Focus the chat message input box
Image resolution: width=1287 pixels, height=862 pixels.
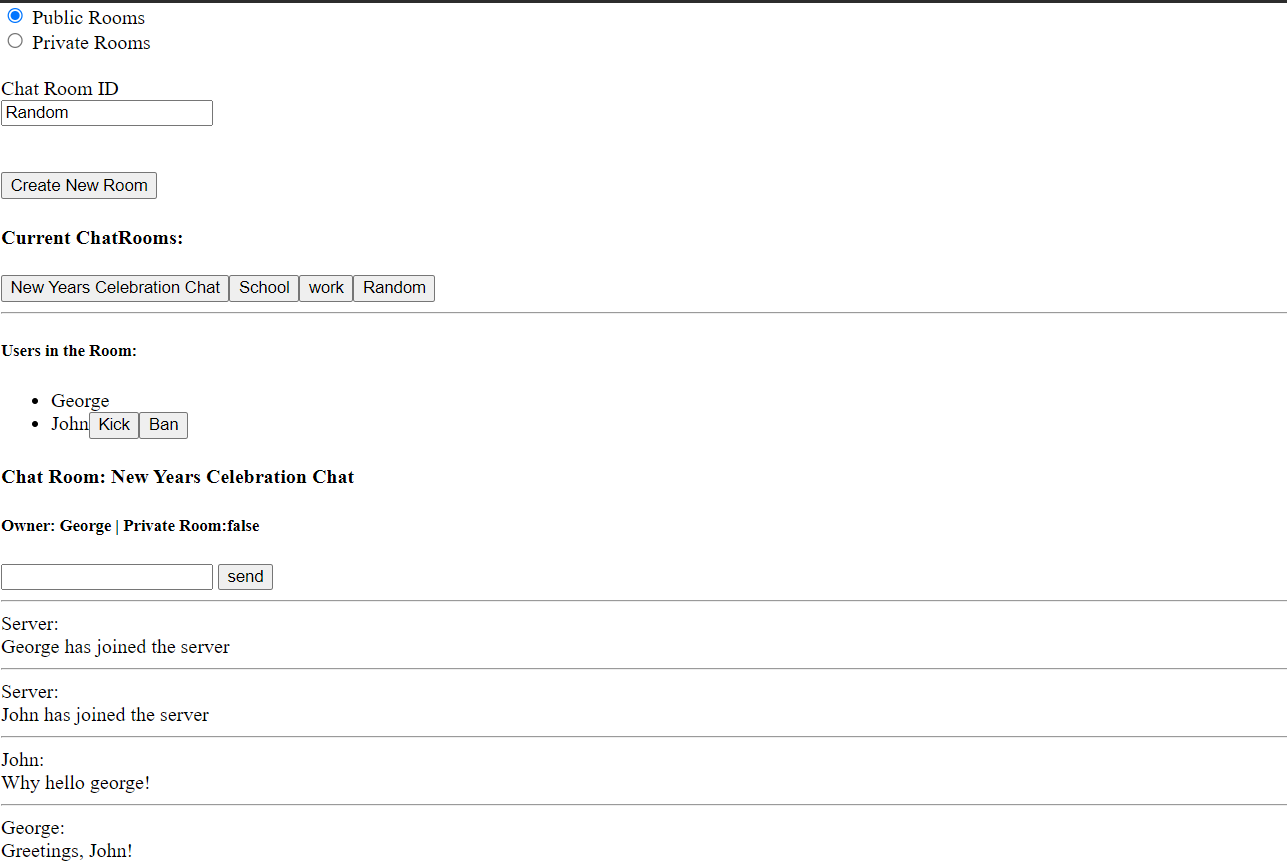[x=107, y=577]
